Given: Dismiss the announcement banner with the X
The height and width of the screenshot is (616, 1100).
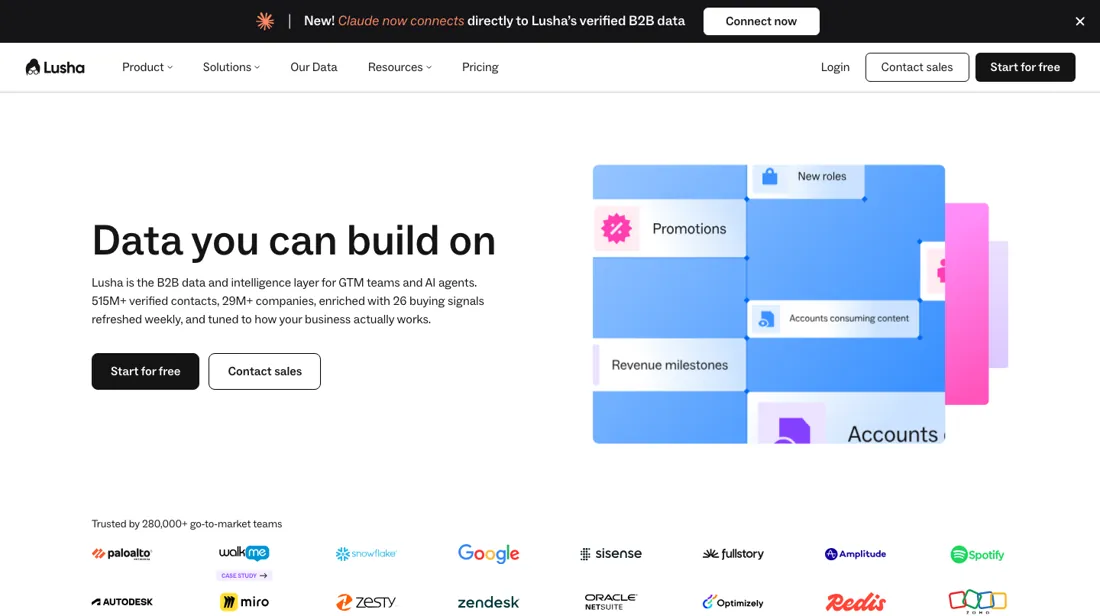Looking at the screenshot, I should point(1080,21).
